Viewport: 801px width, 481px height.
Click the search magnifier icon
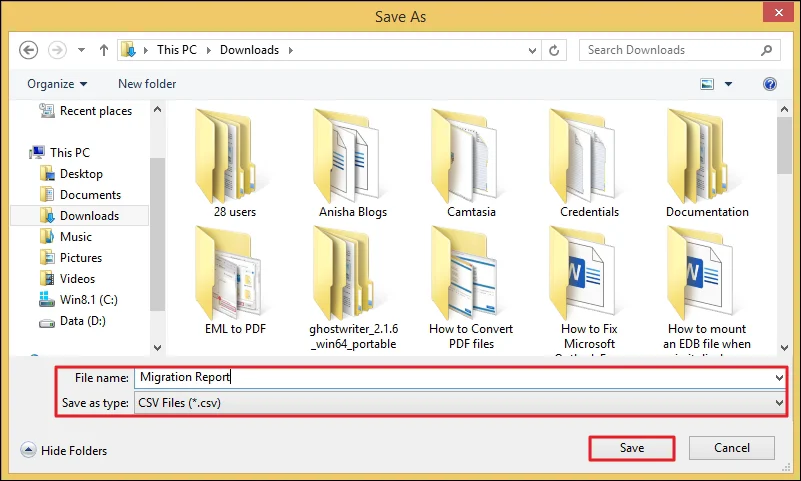click(x=766, y=50)
